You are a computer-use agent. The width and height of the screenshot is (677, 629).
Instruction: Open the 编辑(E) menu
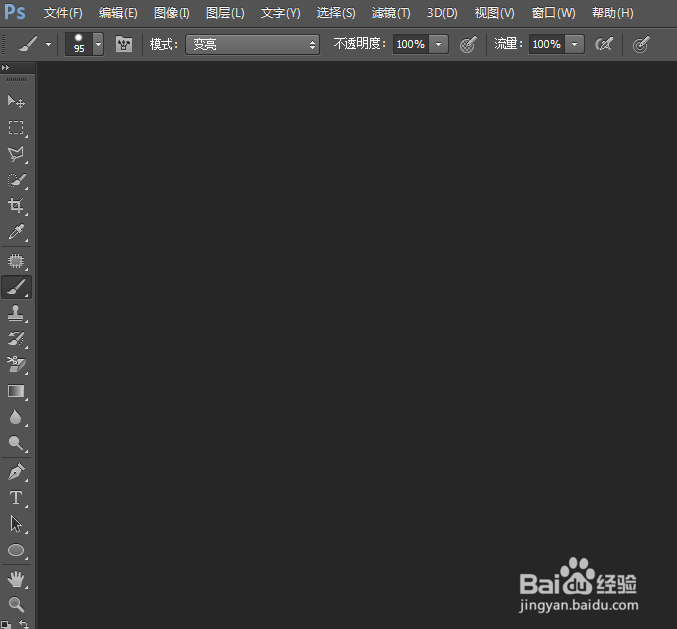tap(118, 13)
